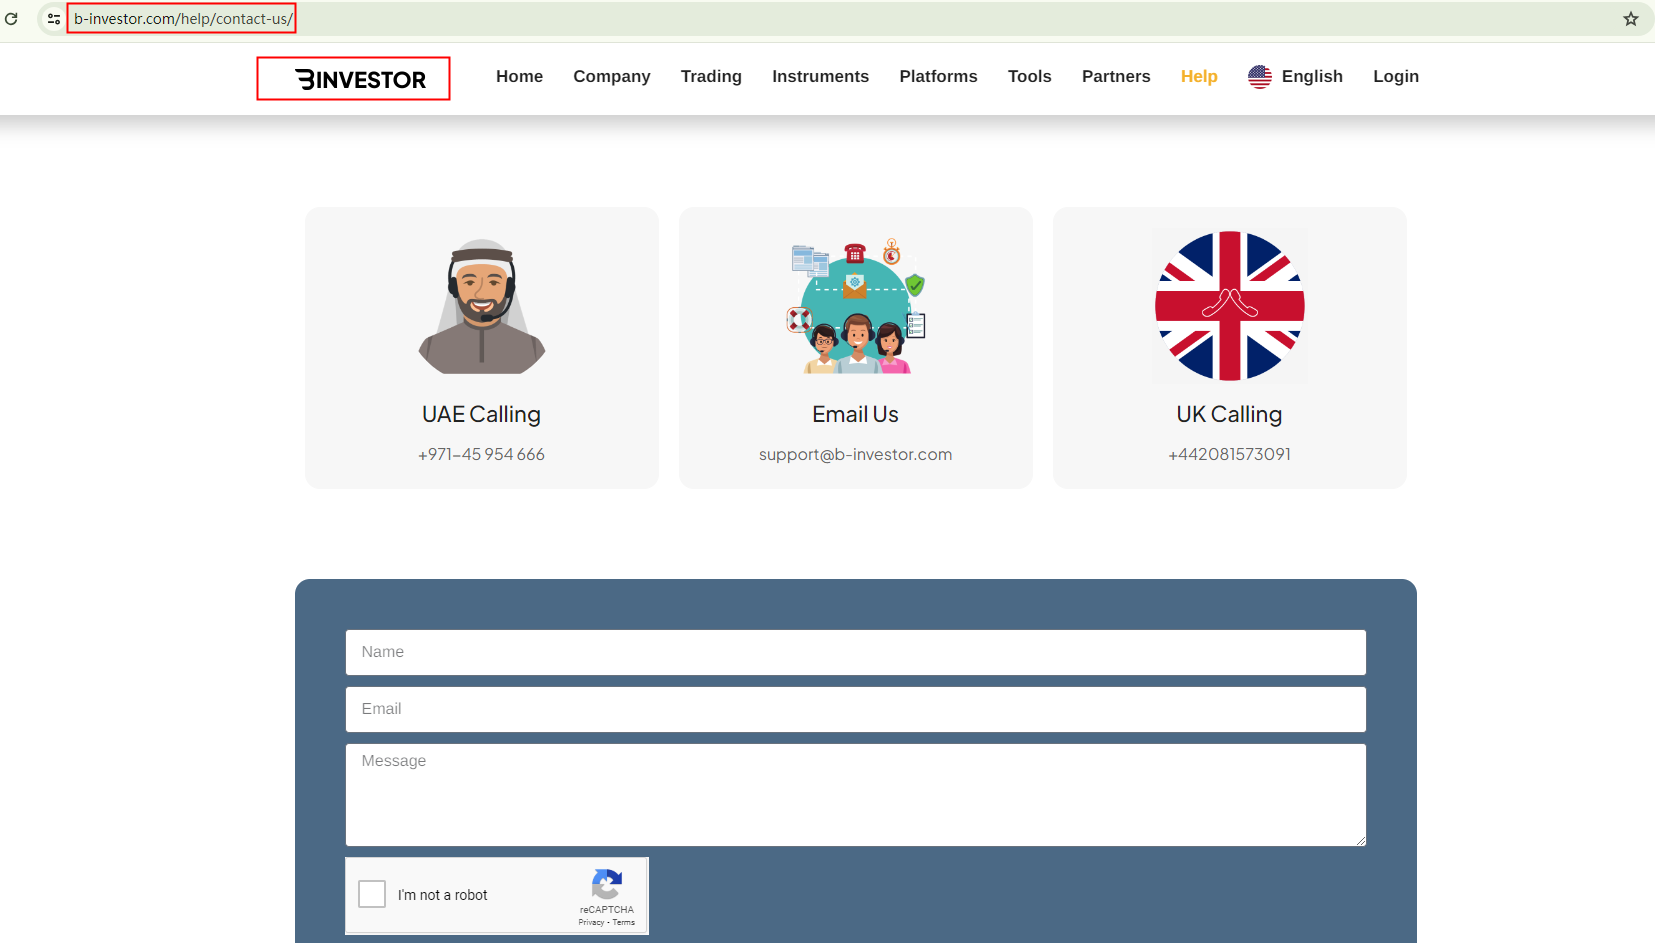
Task: Click the email support team illustration
Action: tap(856, 307)
